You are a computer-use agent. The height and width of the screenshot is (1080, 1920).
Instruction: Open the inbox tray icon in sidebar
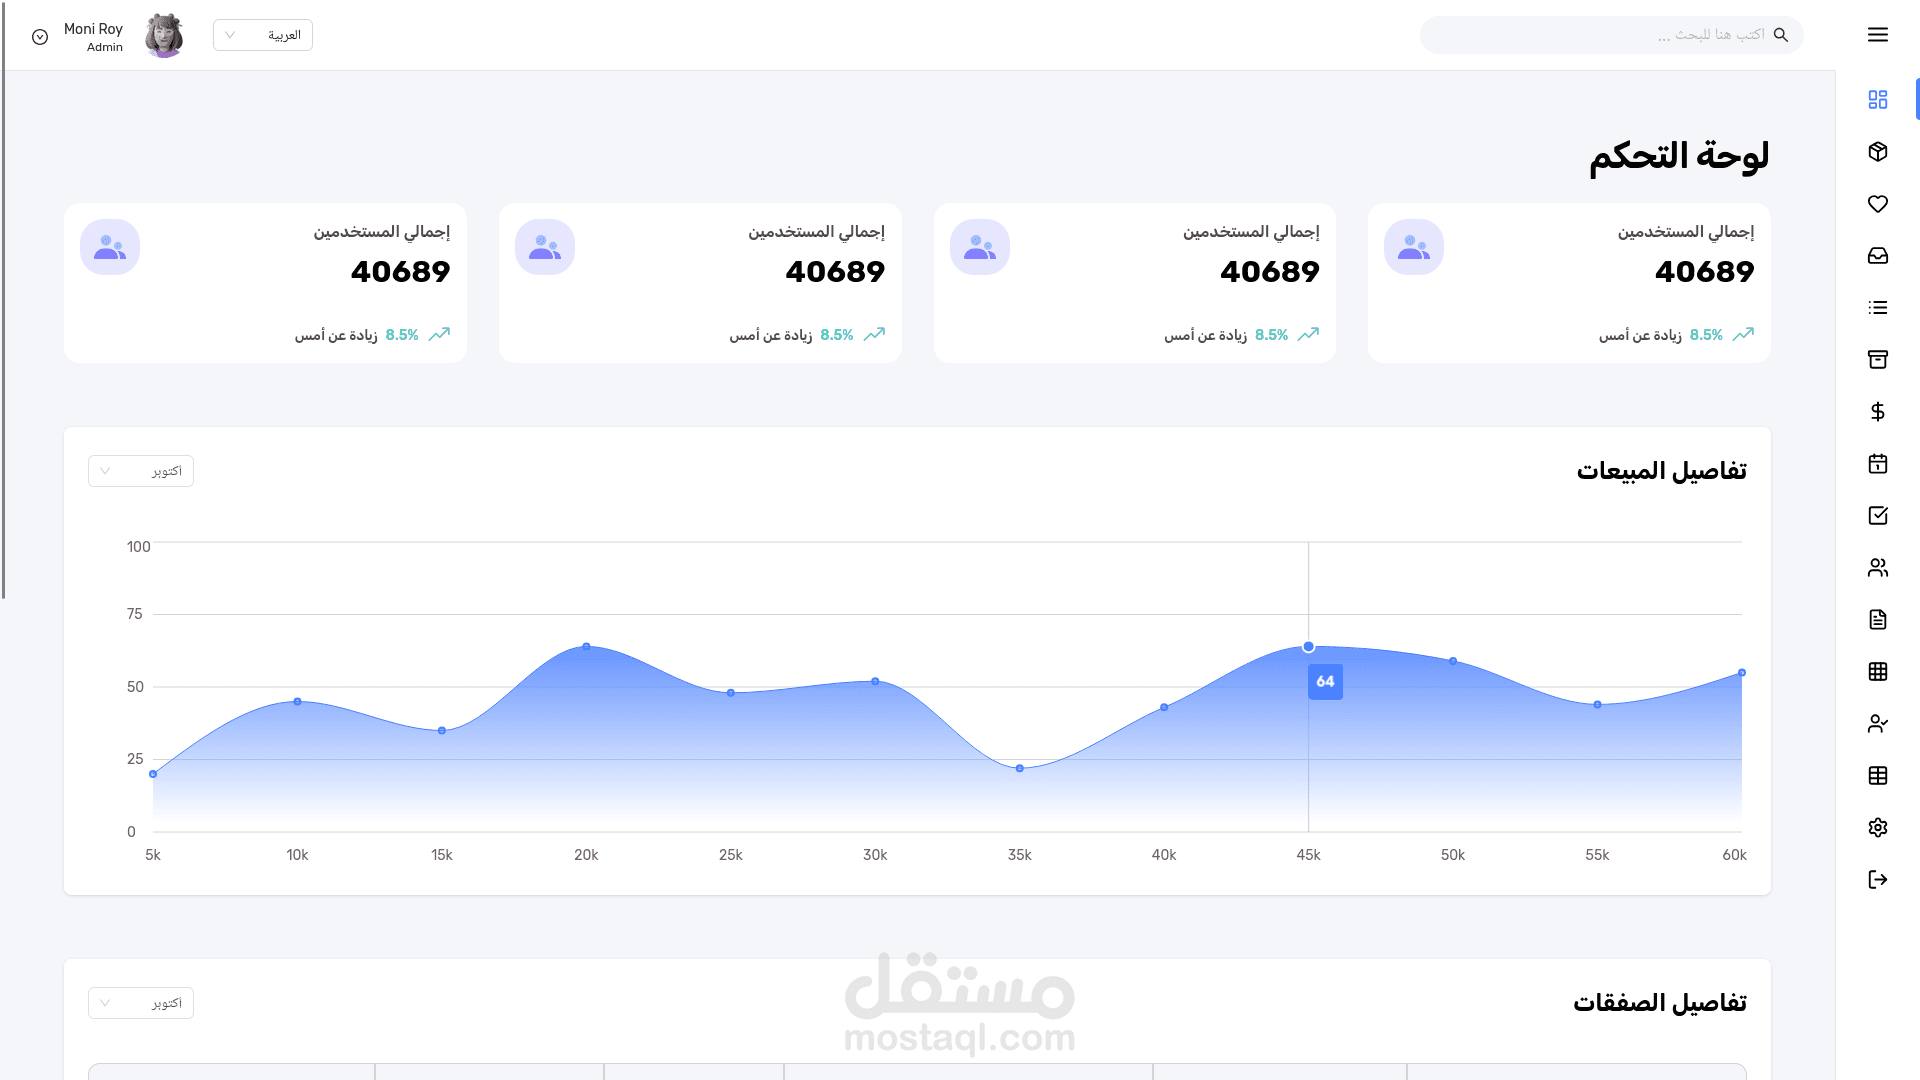[x=1877, y=256]
